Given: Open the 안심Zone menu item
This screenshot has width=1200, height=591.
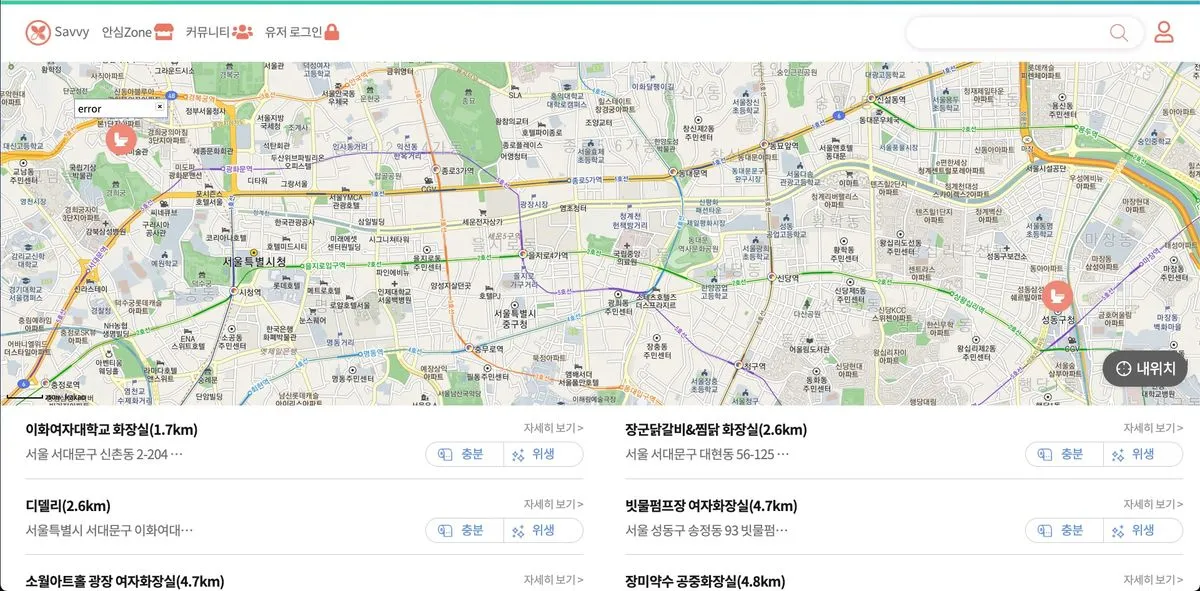Looking at the screenshot, I should pyautogui.click(x=138, y=32).
